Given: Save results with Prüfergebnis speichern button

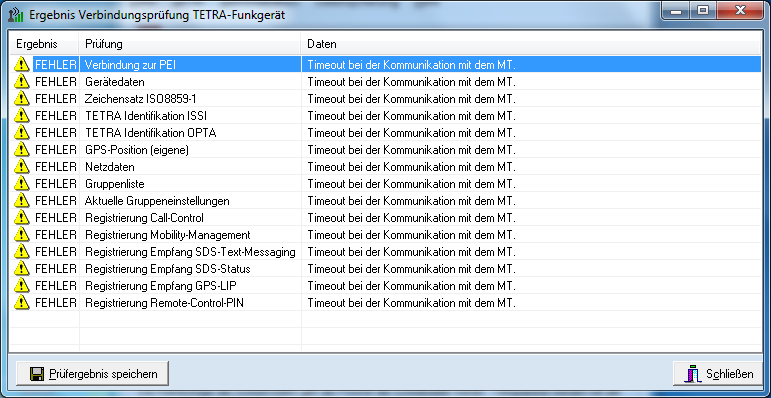Looking at the screenshot, I should [x=92, y=374].
